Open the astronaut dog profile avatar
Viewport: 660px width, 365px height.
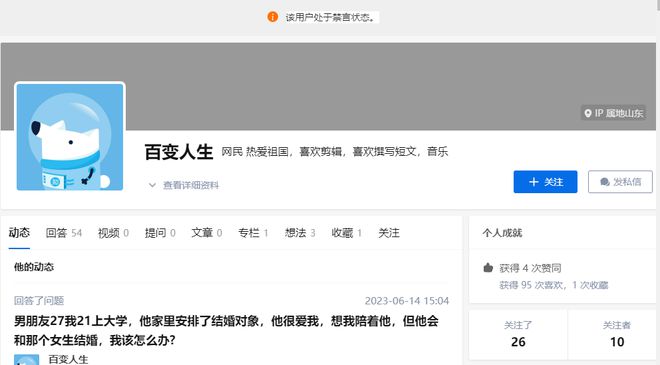(x=70, y=137)
